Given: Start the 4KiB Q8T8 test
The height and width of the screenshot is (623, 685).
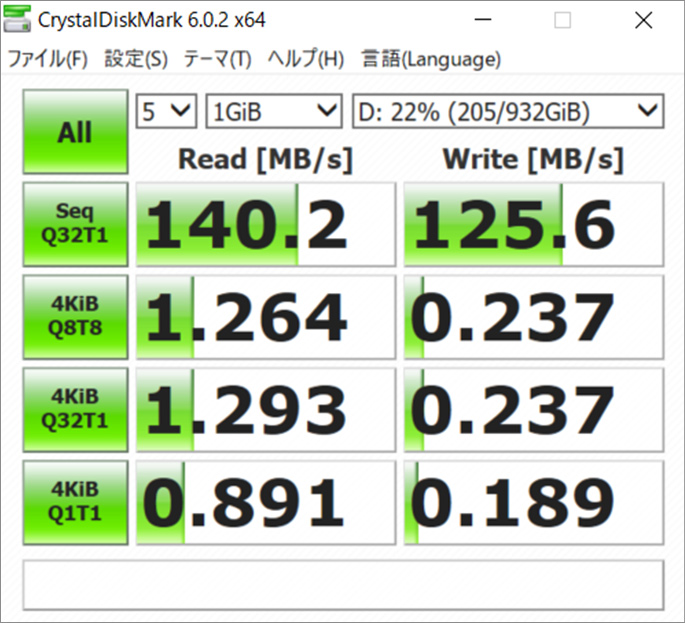Looking at the screenshot, I should click(x=76, y=317).
